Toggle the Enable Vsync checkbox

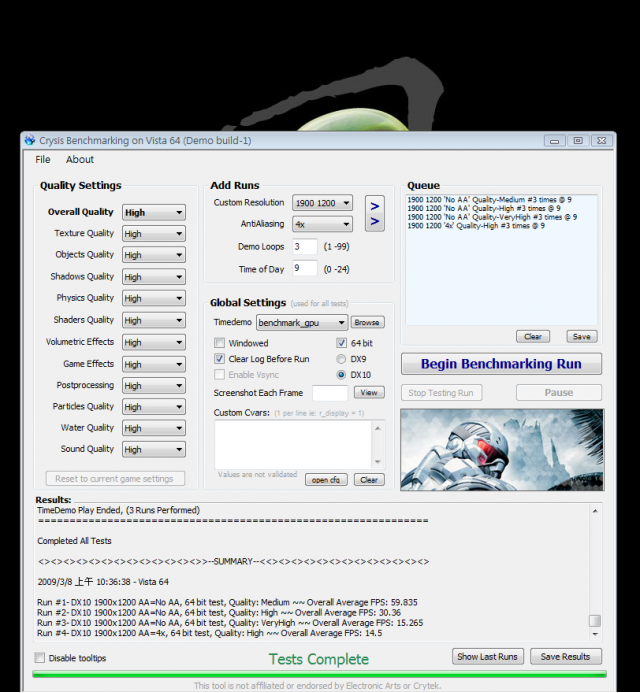(x=219, y=375)
